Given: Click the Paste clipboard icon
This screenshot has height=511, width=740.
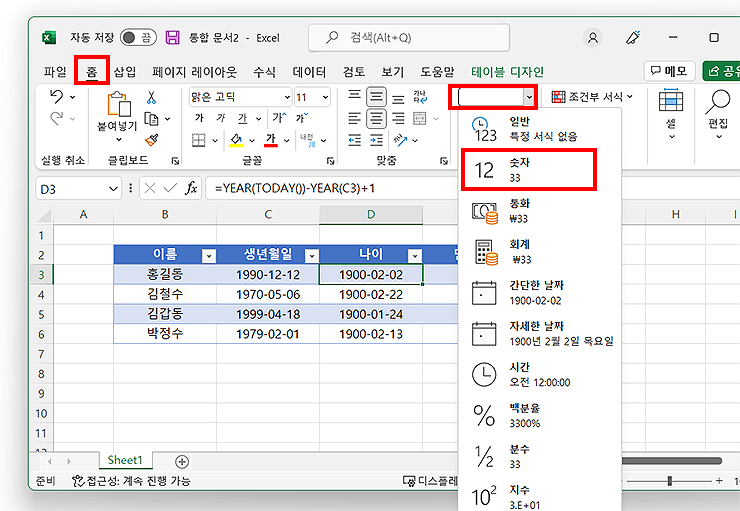Looking at the screenshot, I should pos(118,103).
